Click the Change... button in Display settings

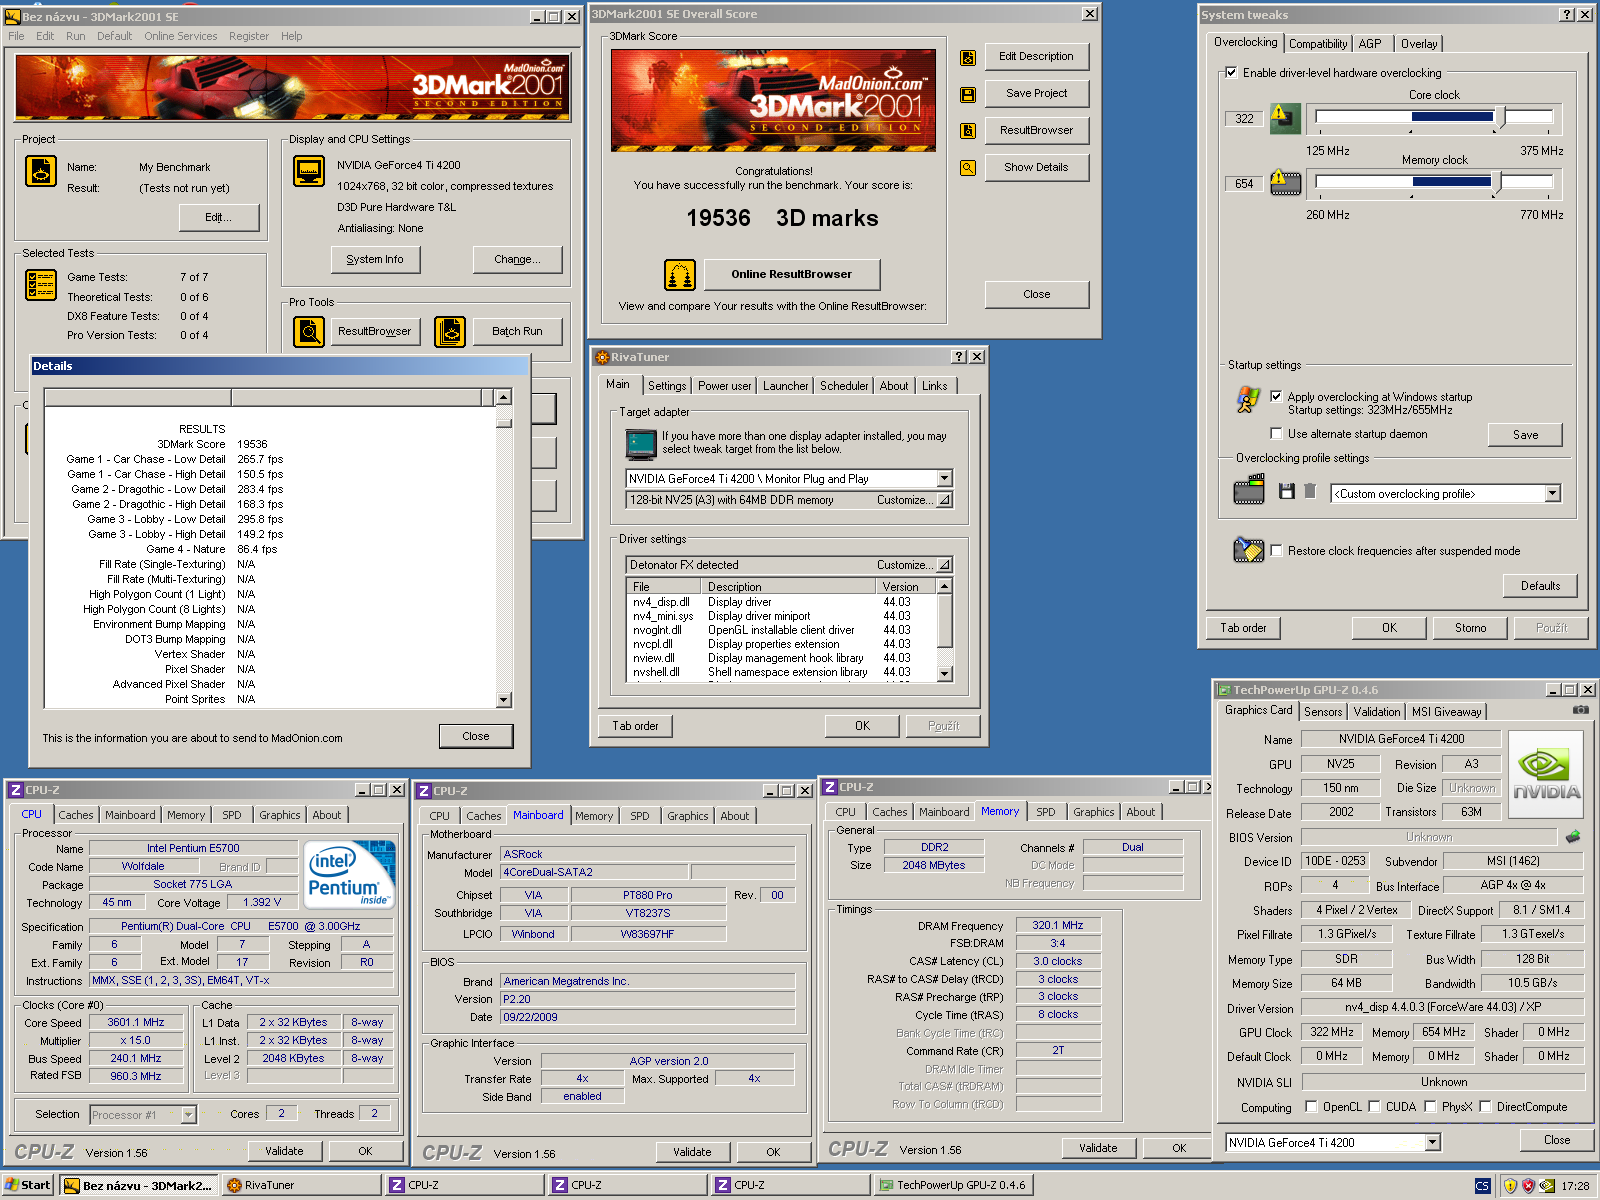pos(517,259)
